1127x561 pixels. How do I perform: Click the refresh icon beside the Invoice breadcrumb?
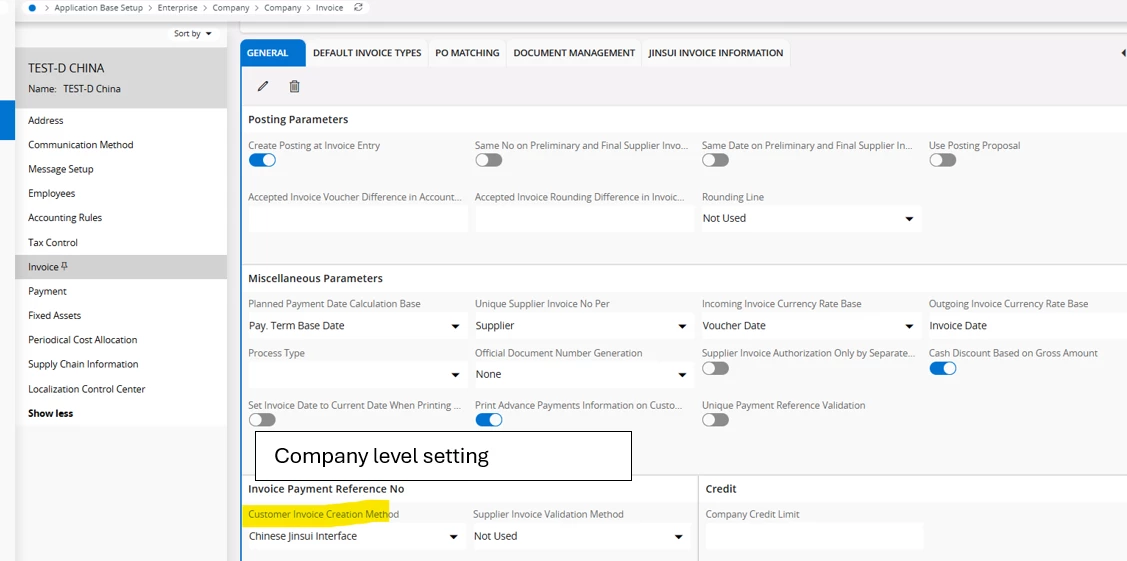click(359, 7)
